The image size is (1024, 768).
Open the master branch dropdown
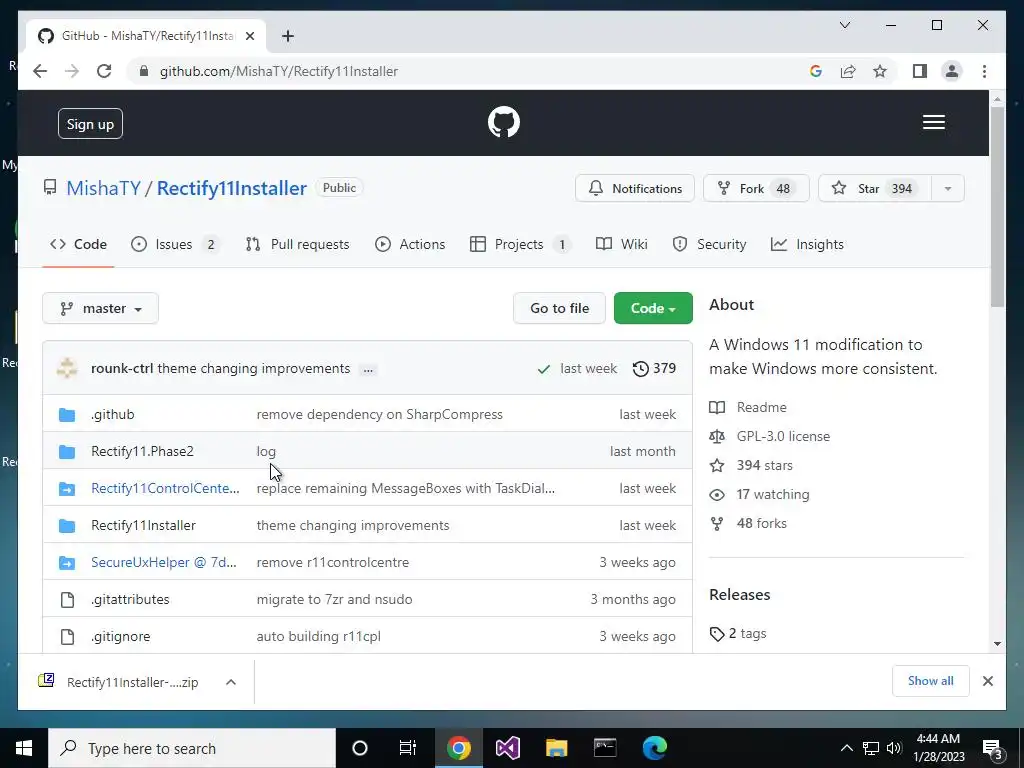[101, 308]
